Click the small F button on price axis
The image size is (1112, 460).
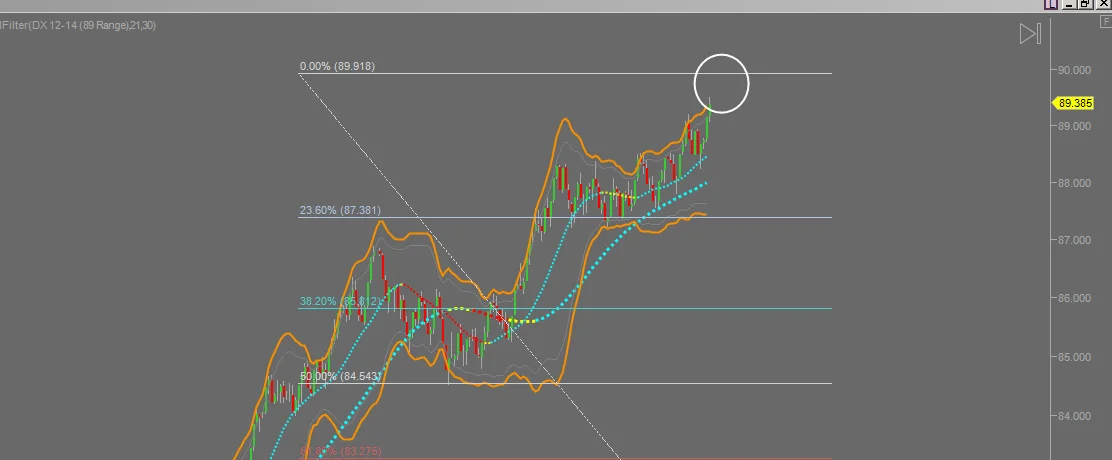[x=1106, y=23]
